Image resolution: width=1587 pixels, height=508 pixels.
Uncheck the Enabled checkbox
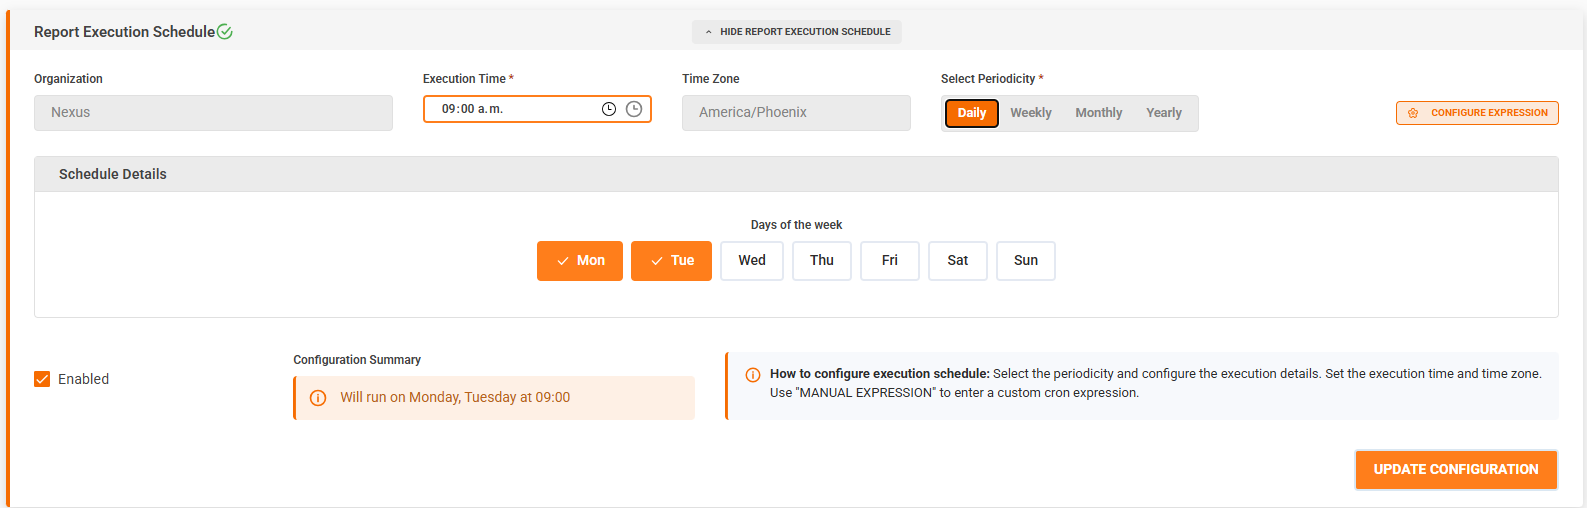(x=42, y=379)
